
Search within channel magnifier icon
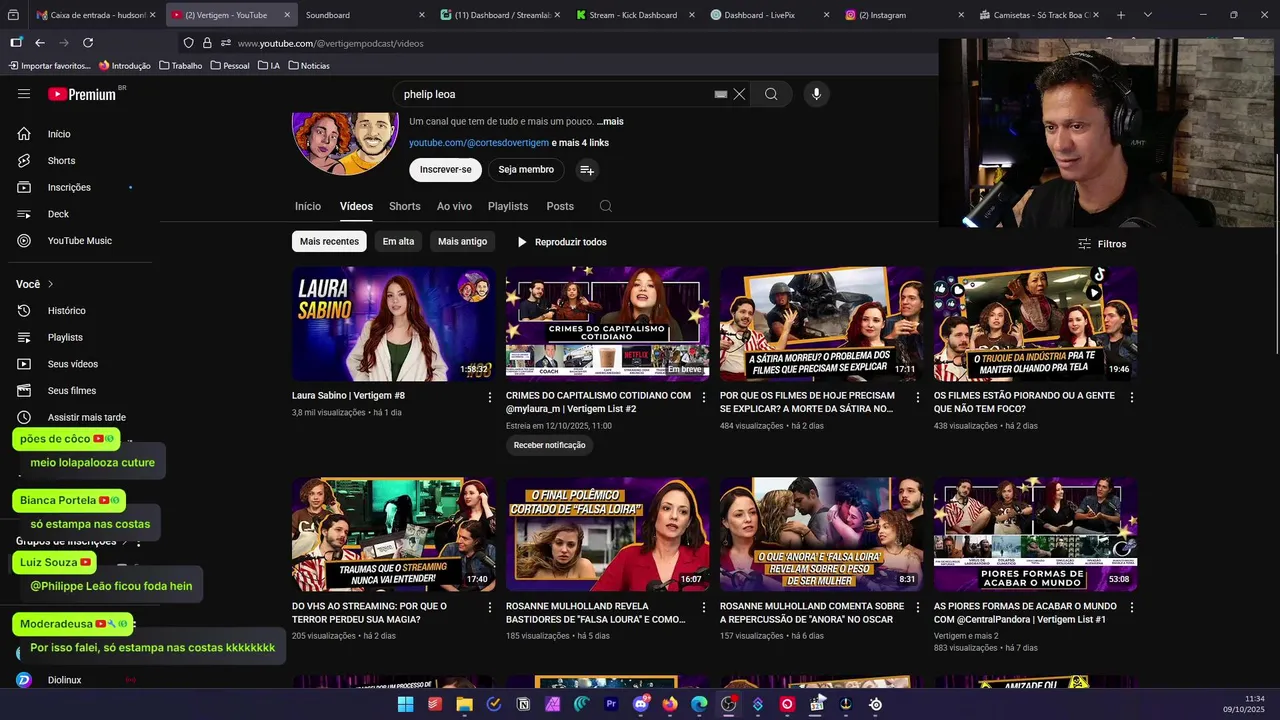click(605, 206)
